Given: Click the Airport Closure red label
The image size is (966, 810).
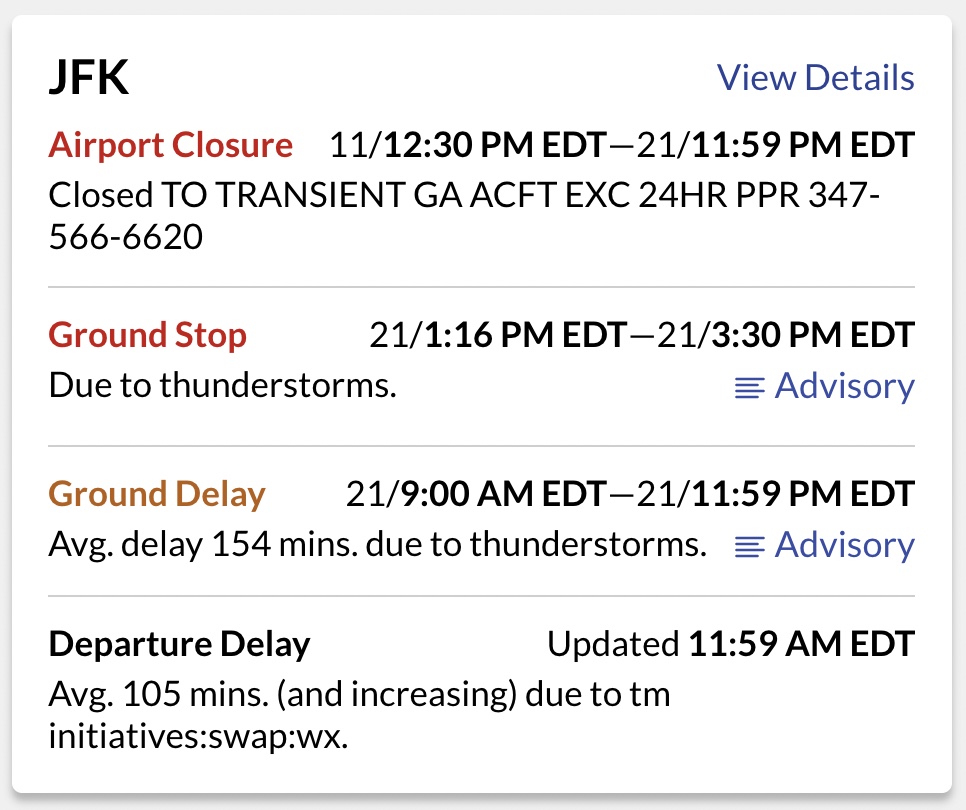Looking at the screenshot, I should coord(171,145).
